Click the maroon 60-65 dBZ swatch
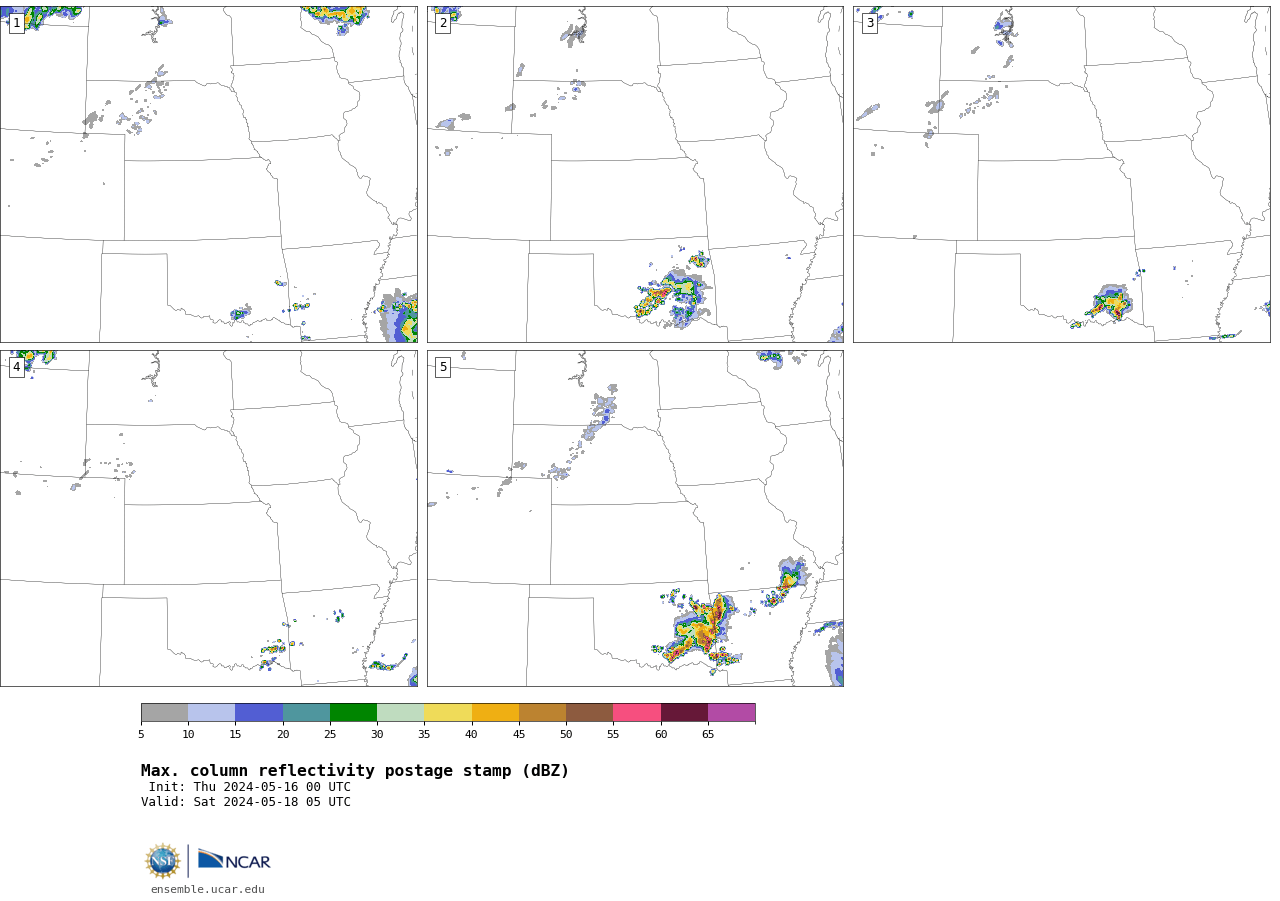 click(x=684, y=713)
